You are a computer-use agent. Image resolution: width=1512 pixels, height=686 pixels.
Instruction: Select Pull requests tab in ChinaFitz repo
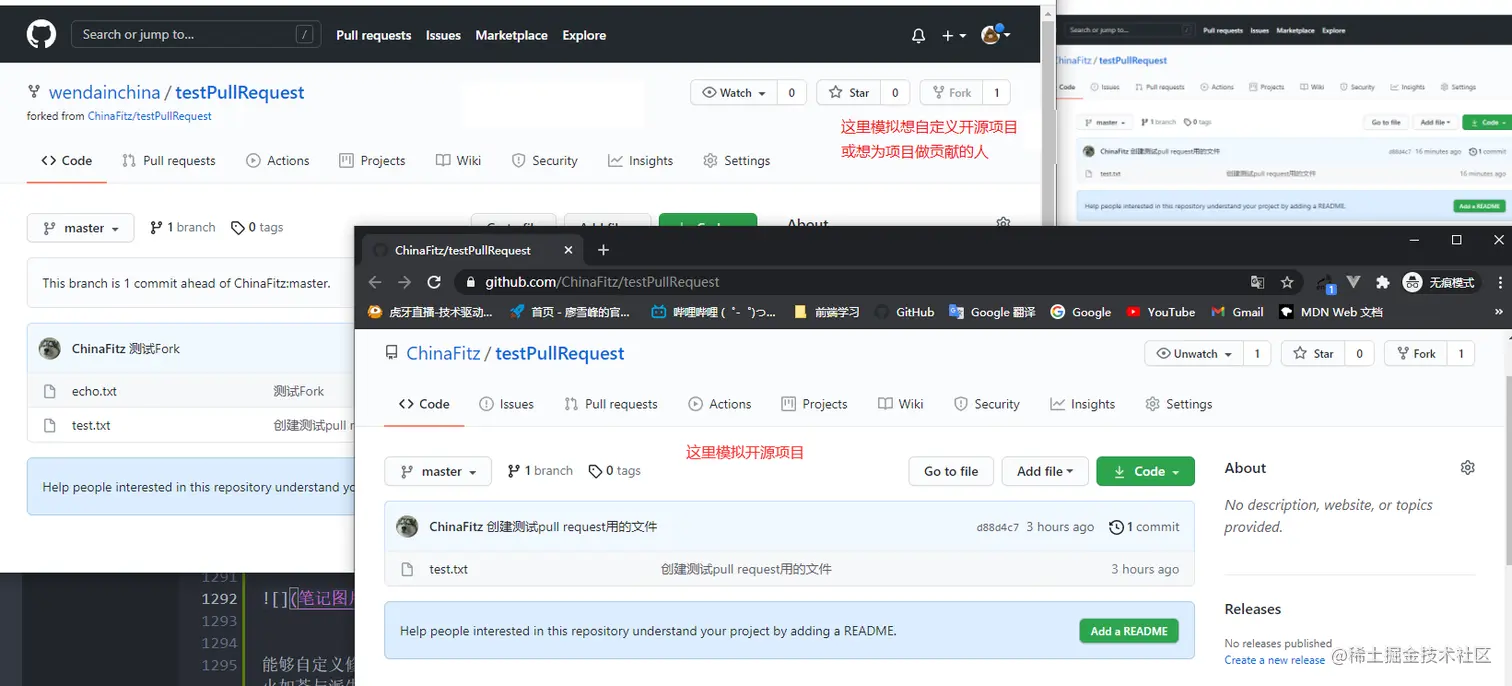[611, 404]
